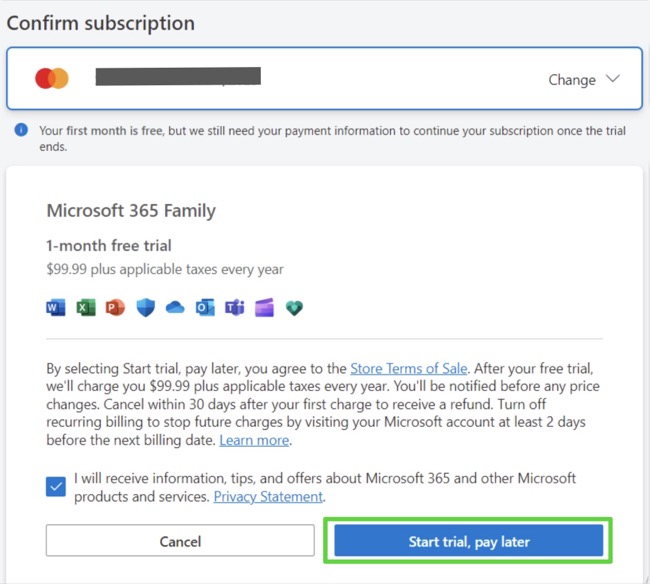Click the OneDrive cloud icon

(175, 308)
